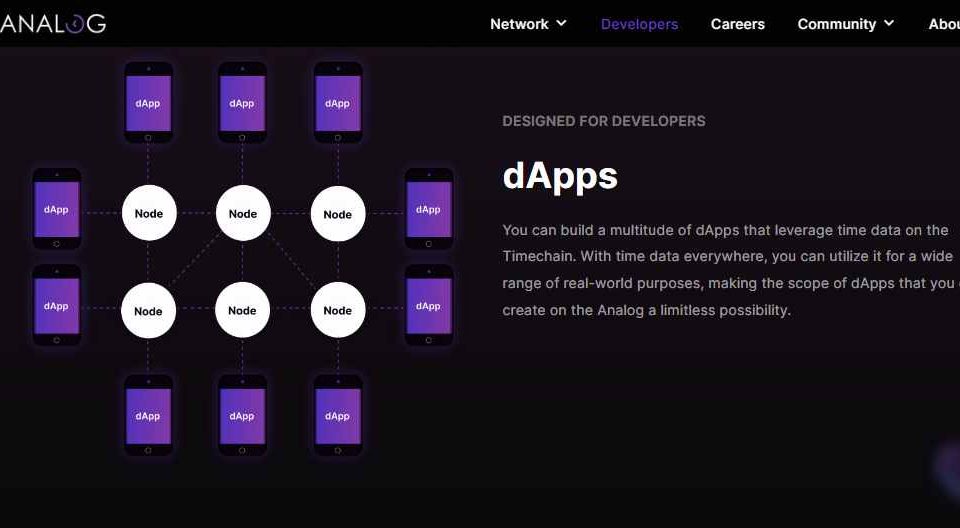
Task: Select the lower-left Node circle
Action: pyautogui.click(x=148, y=311)
